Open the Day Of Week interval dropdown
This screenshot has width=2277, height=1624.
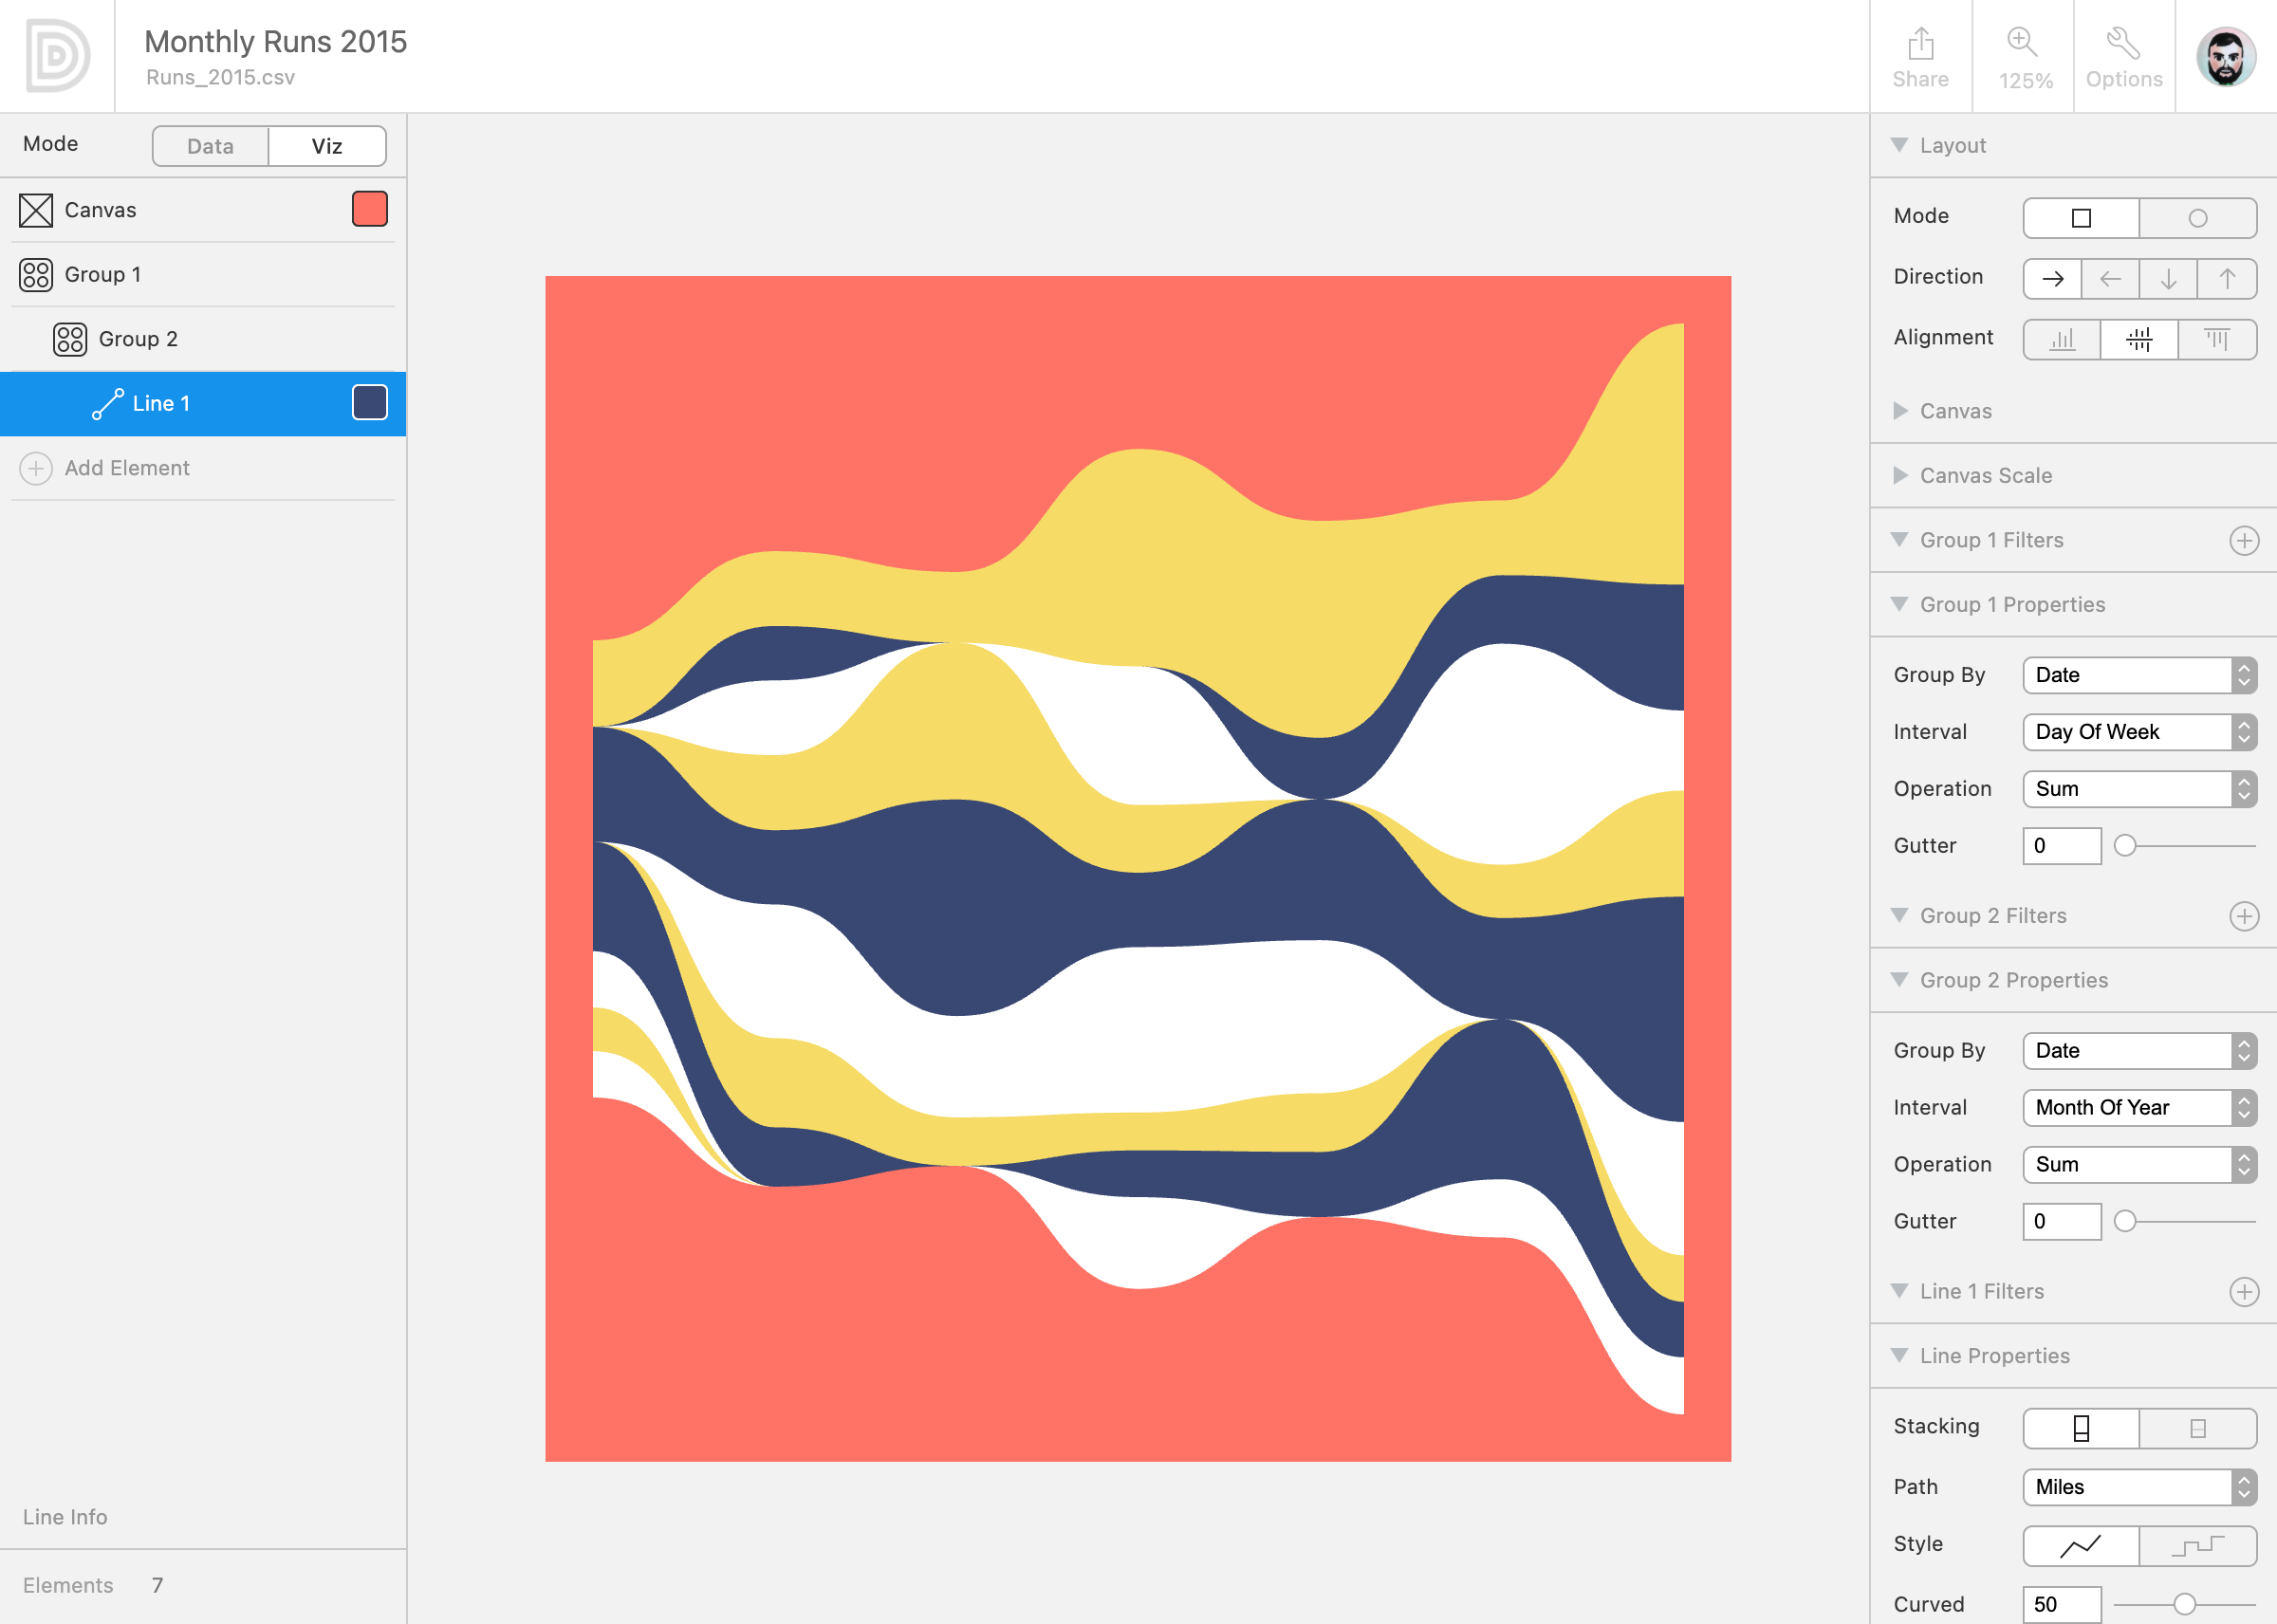click(2140, 732)
